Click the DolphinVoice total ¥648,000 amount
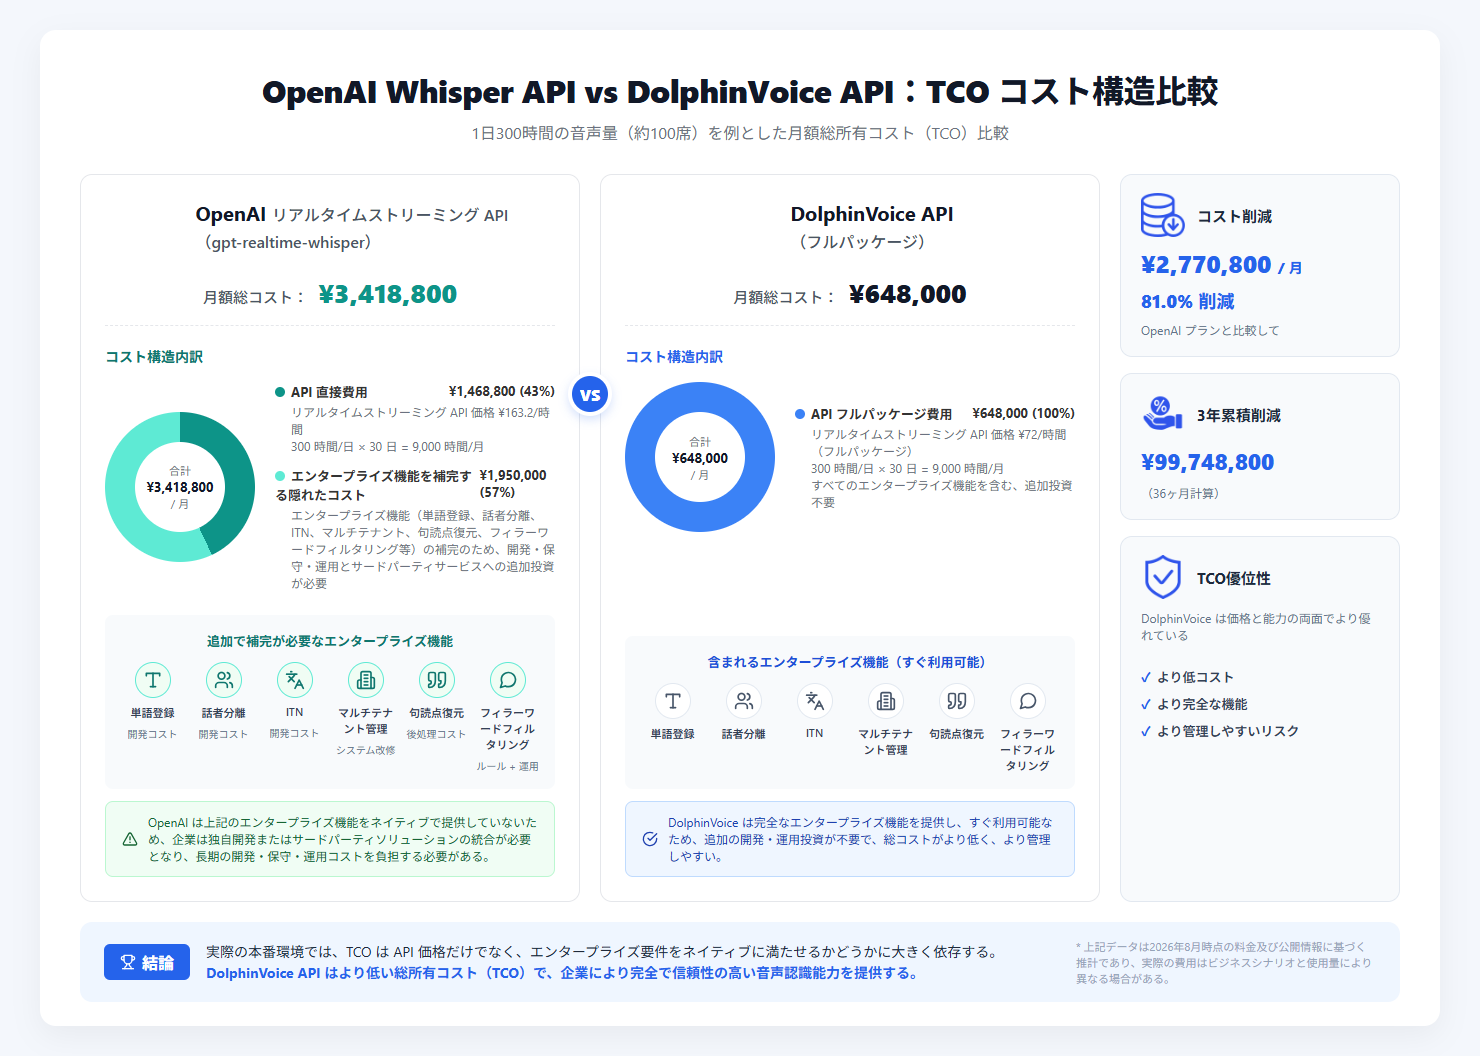 [x=908, y=294]
